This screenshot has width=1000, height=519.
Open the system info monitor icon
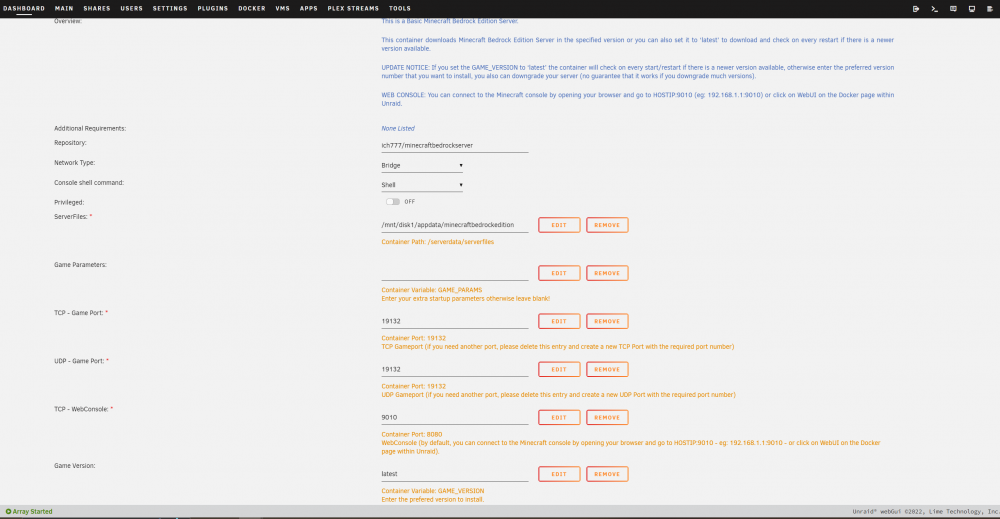pyautogui.click(x=971, y=9)
